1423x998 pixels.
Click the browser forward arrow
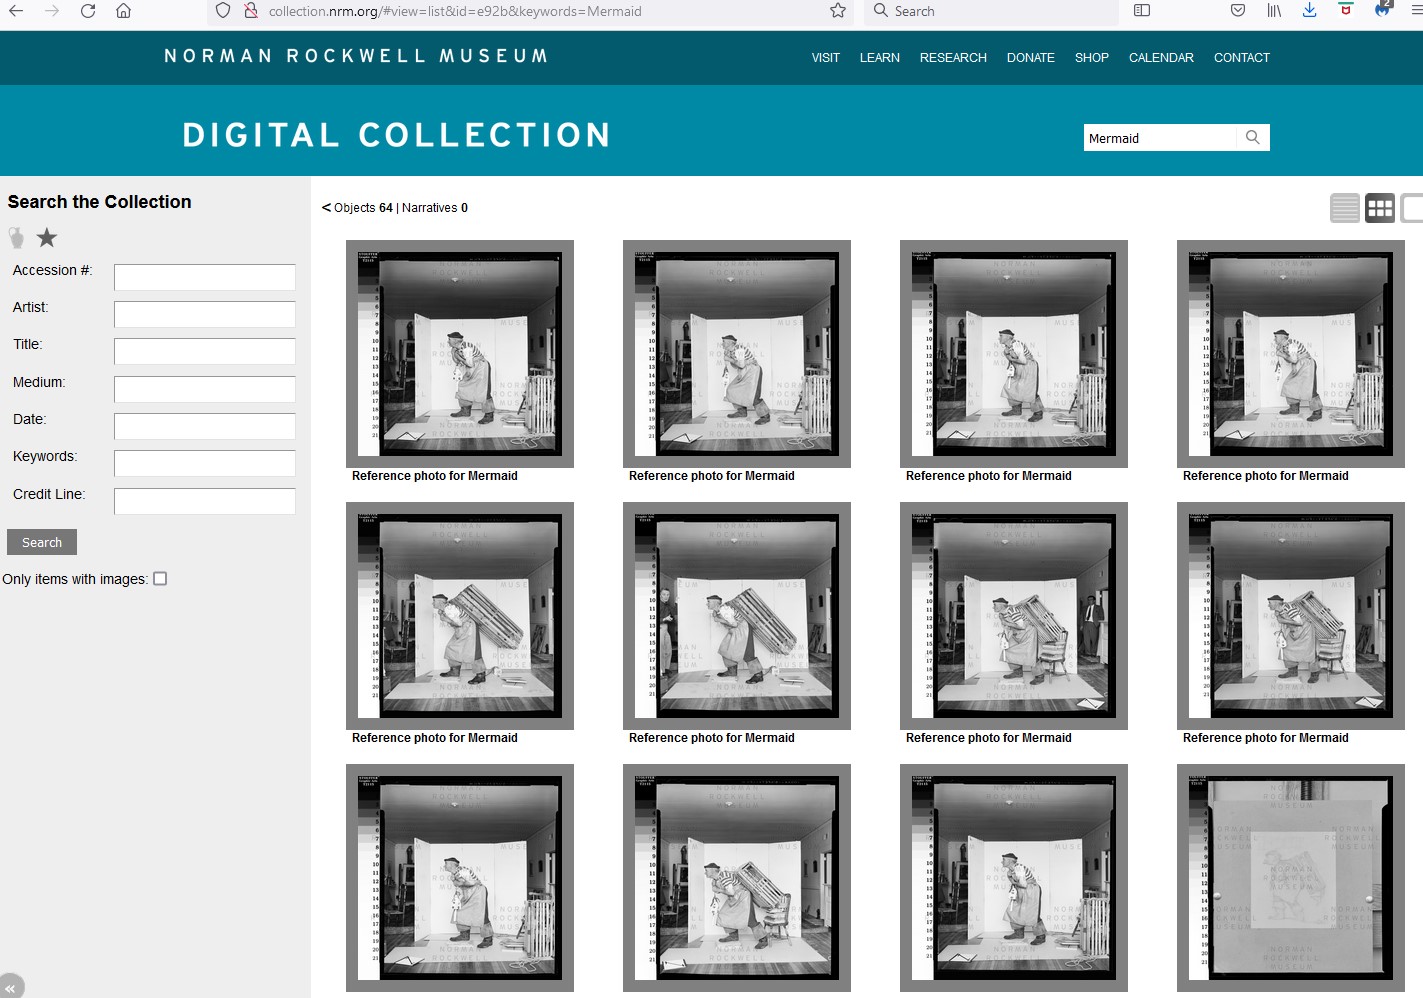(52, 11)
